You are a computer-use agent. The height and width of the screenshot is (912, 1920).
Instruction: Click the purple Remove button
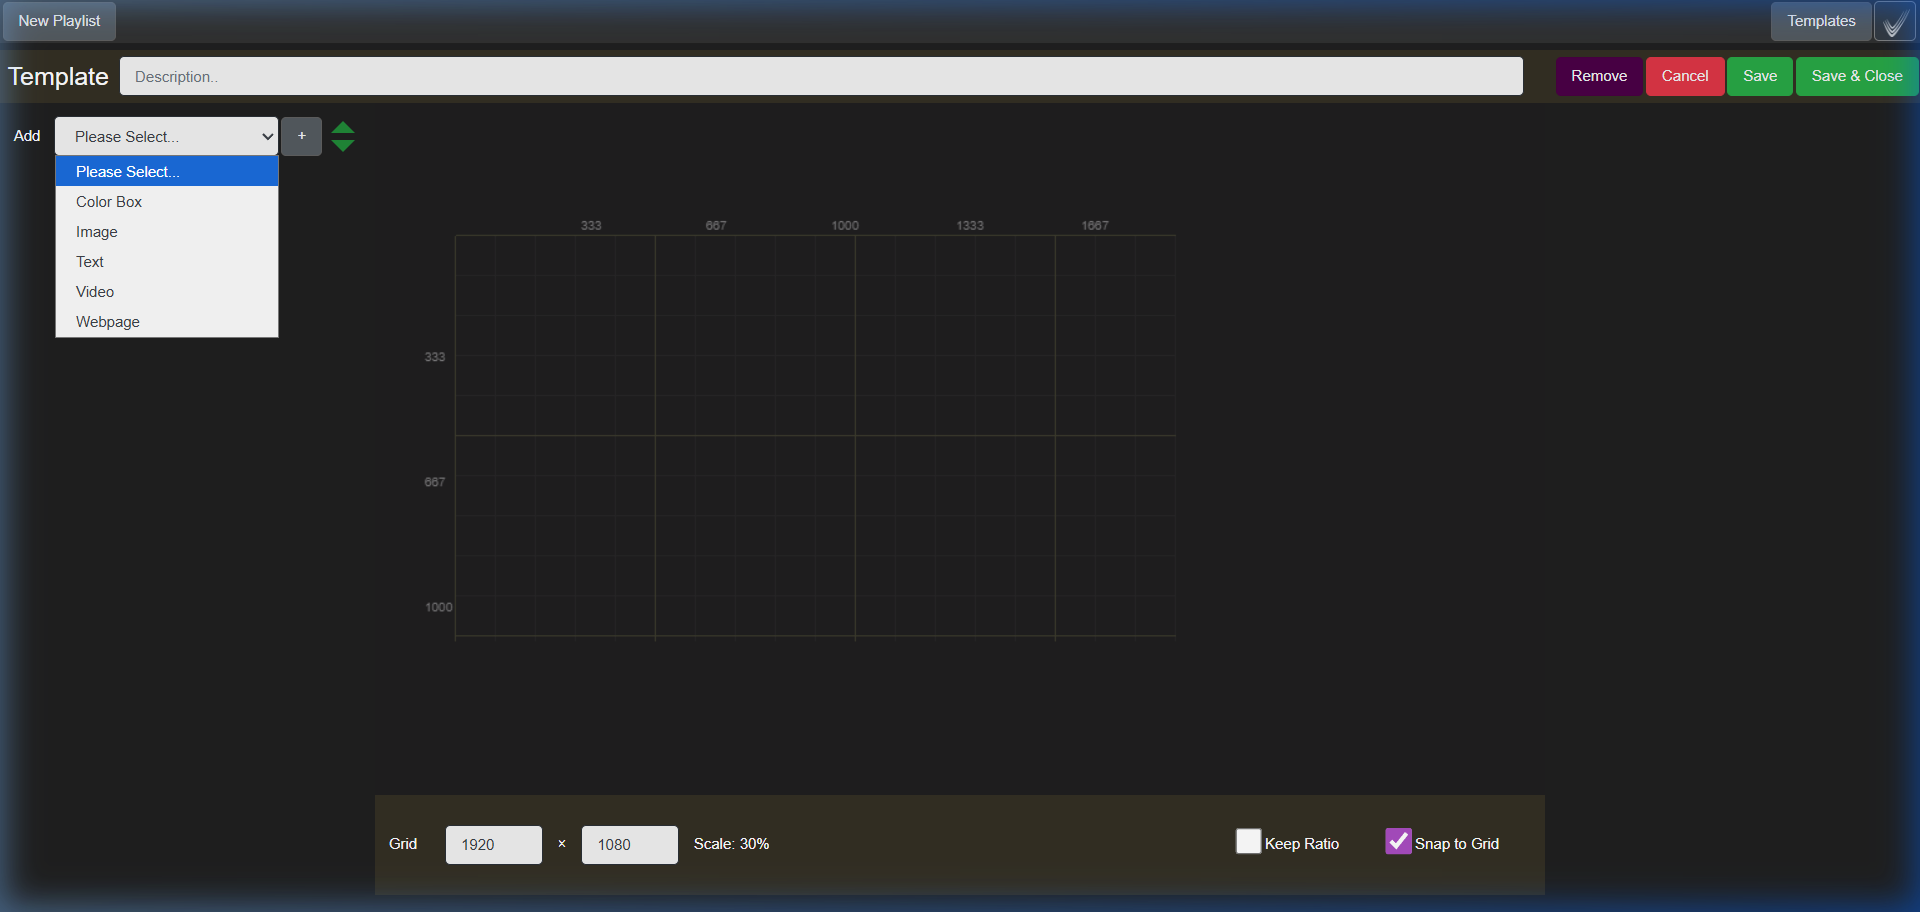click(x=1599, y=76)
